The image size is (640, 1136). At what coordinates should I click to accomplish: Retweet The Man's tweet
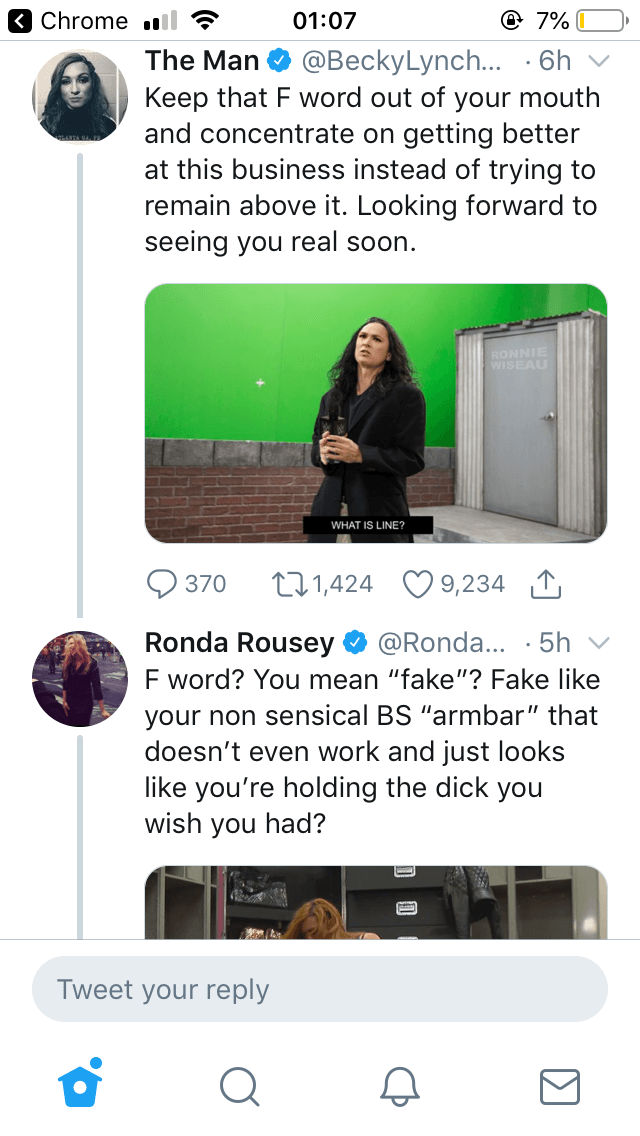click(289, 584)
